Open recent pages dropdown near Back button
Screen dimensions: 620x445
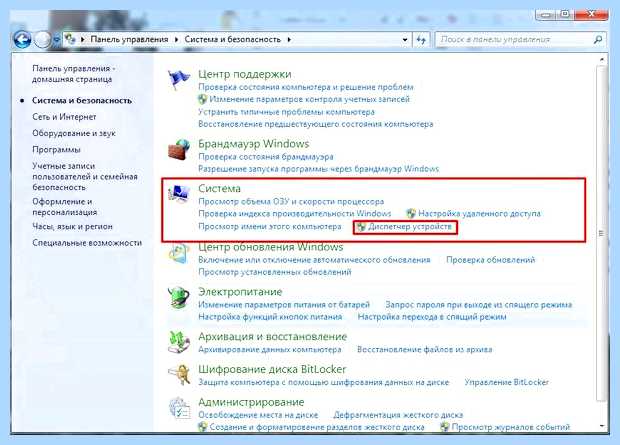click(57, 40)
